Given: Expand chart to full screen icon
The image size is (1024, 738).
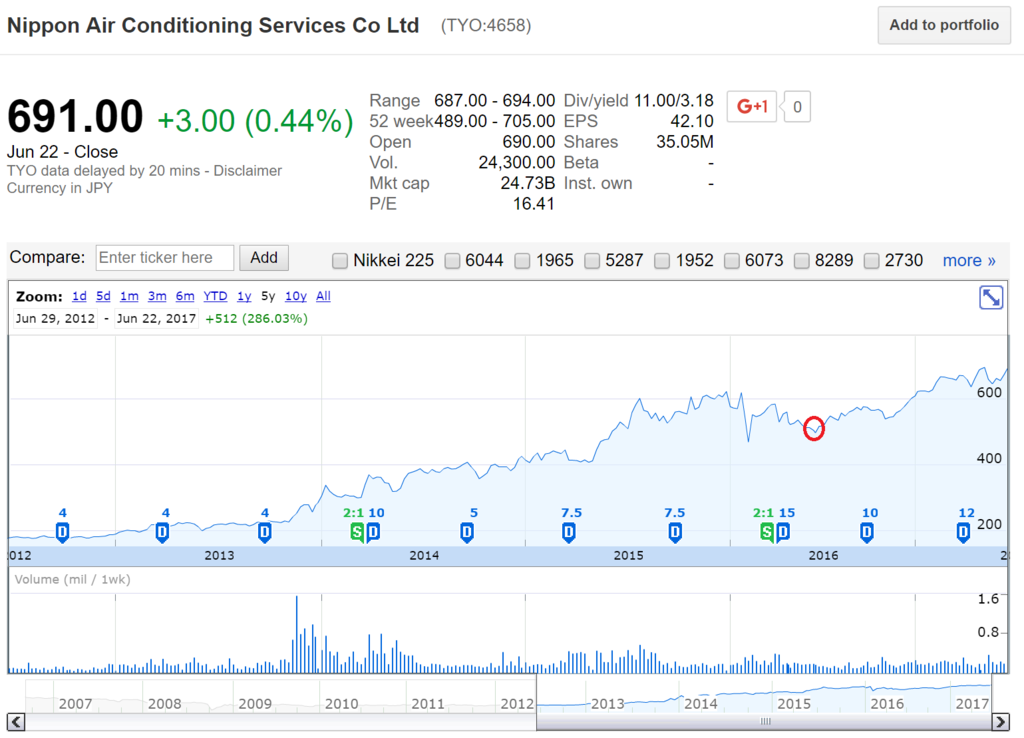Looking at the screenshot, I should [x=991, y=298].
